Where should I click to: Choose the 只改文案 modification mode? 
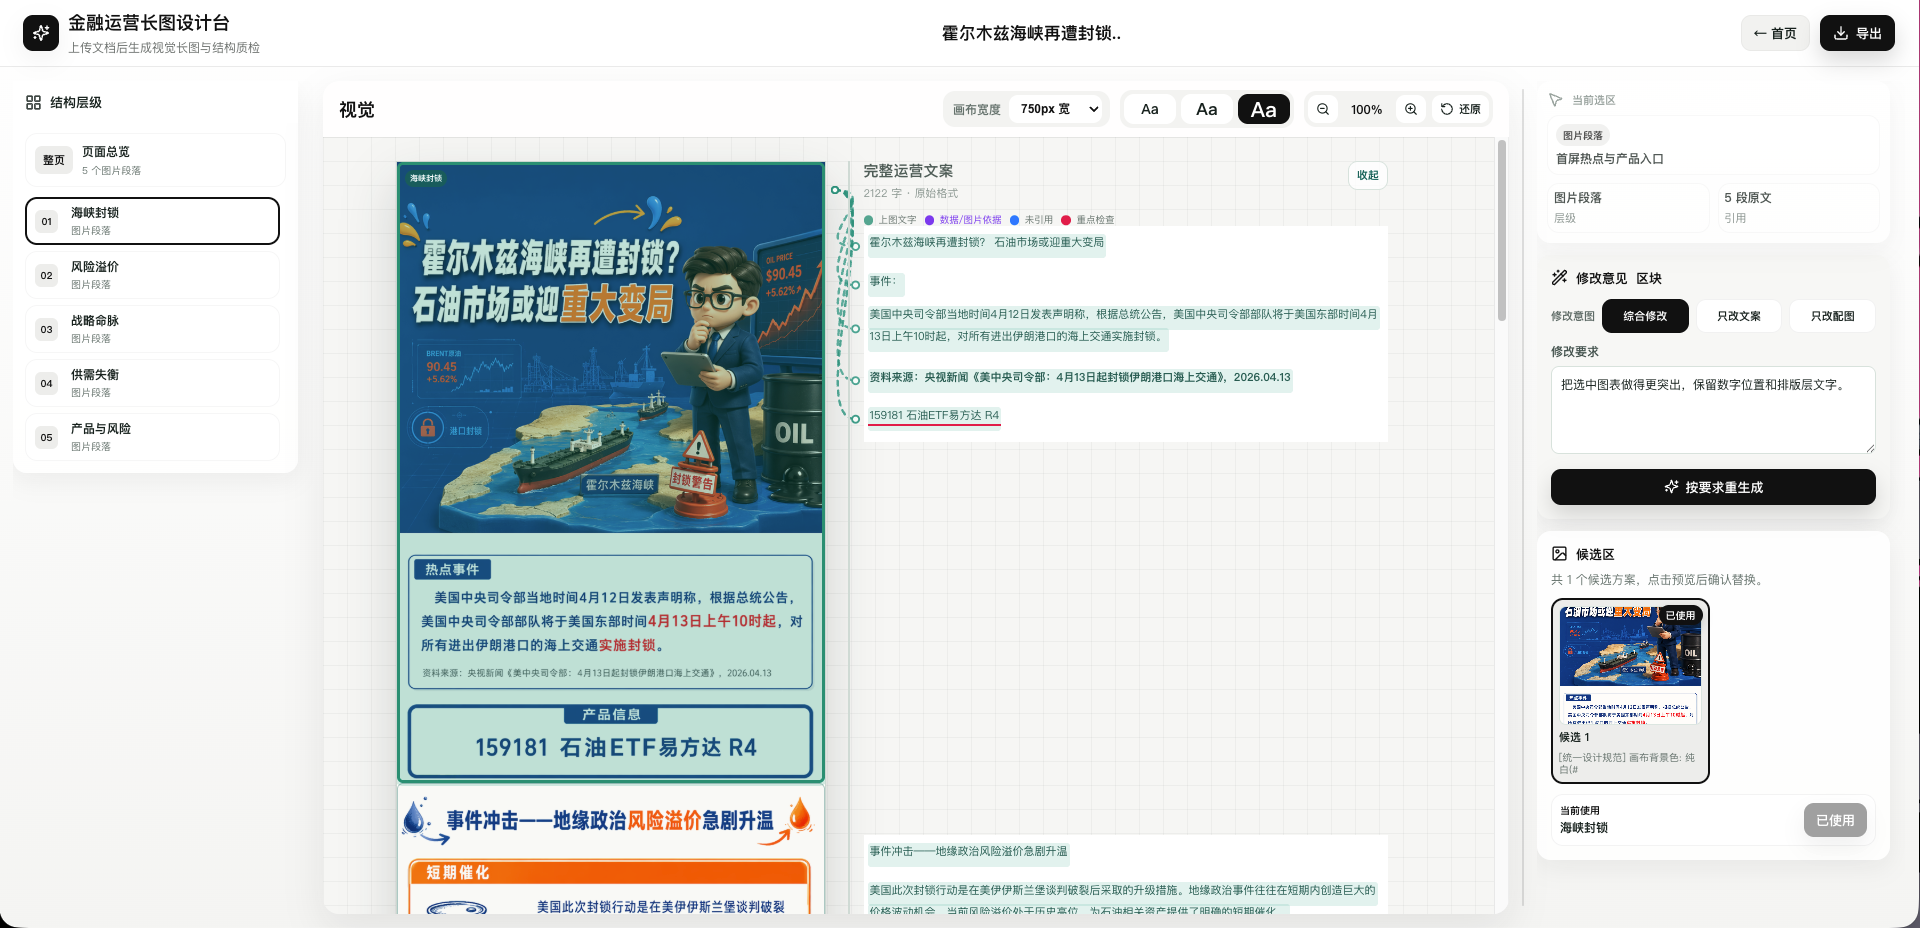pyautogui.click(x=1739, y=316)
